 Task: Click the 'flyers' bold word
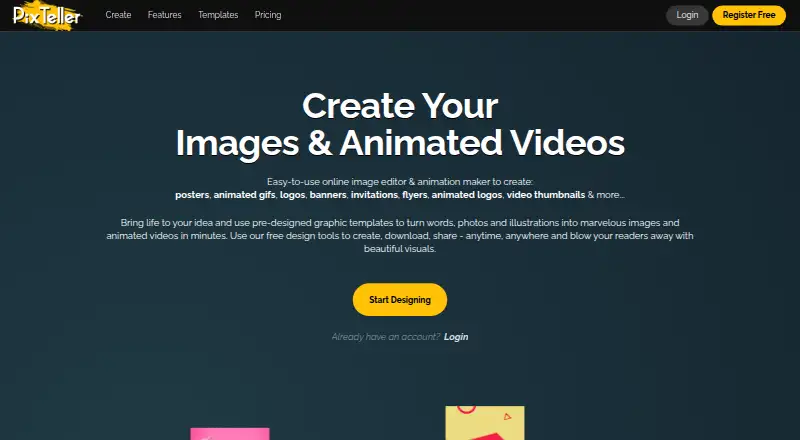tap(414, 195)
